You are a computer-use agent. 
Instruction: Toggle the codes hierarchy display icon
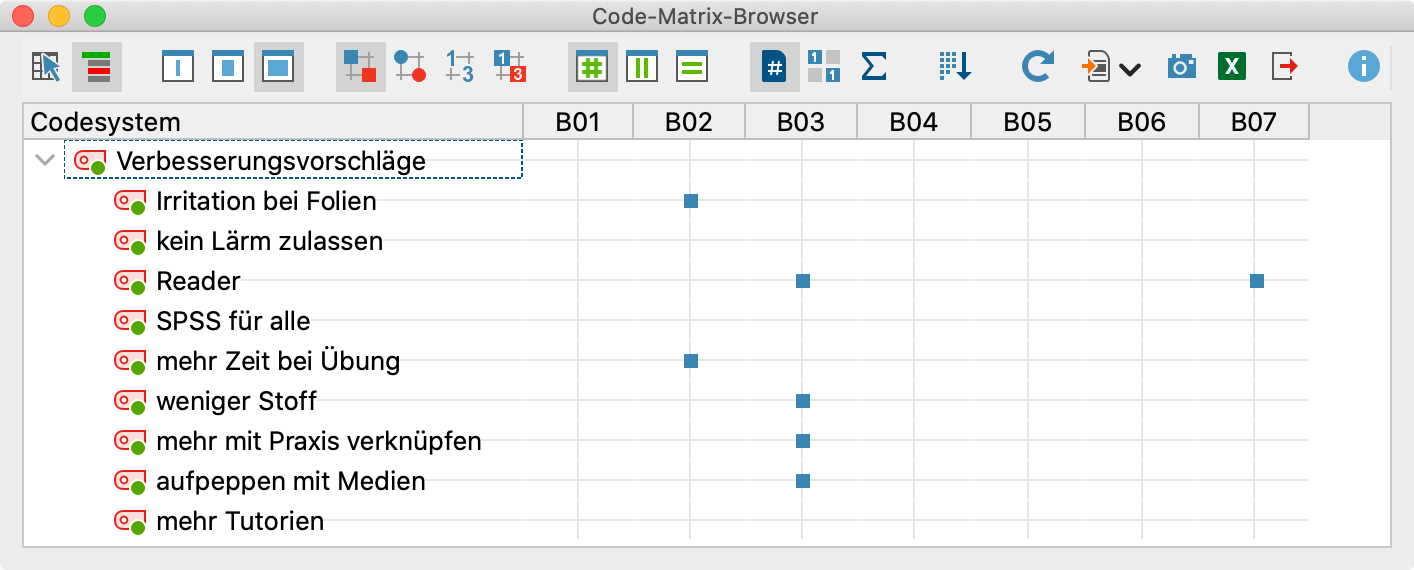[97, 67]
